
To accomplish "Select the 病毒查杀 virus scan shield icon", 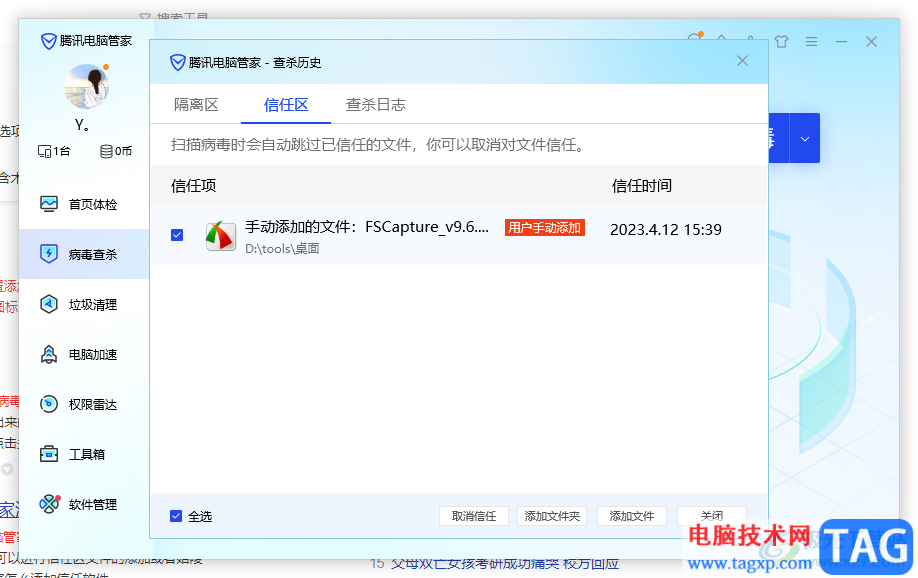I will [49, 254].
